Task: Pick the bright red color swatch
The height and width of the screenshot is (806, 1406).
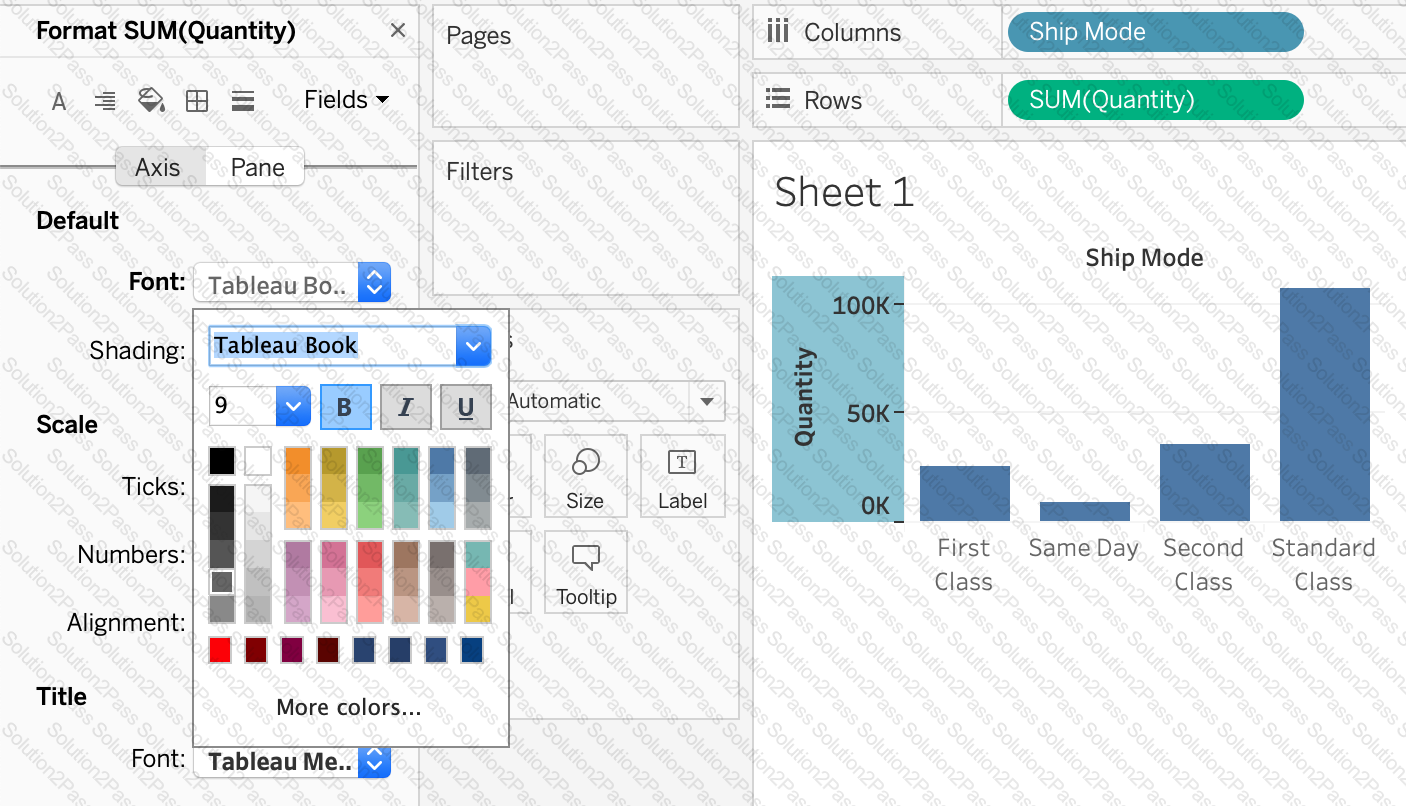Action: (221, 650)
